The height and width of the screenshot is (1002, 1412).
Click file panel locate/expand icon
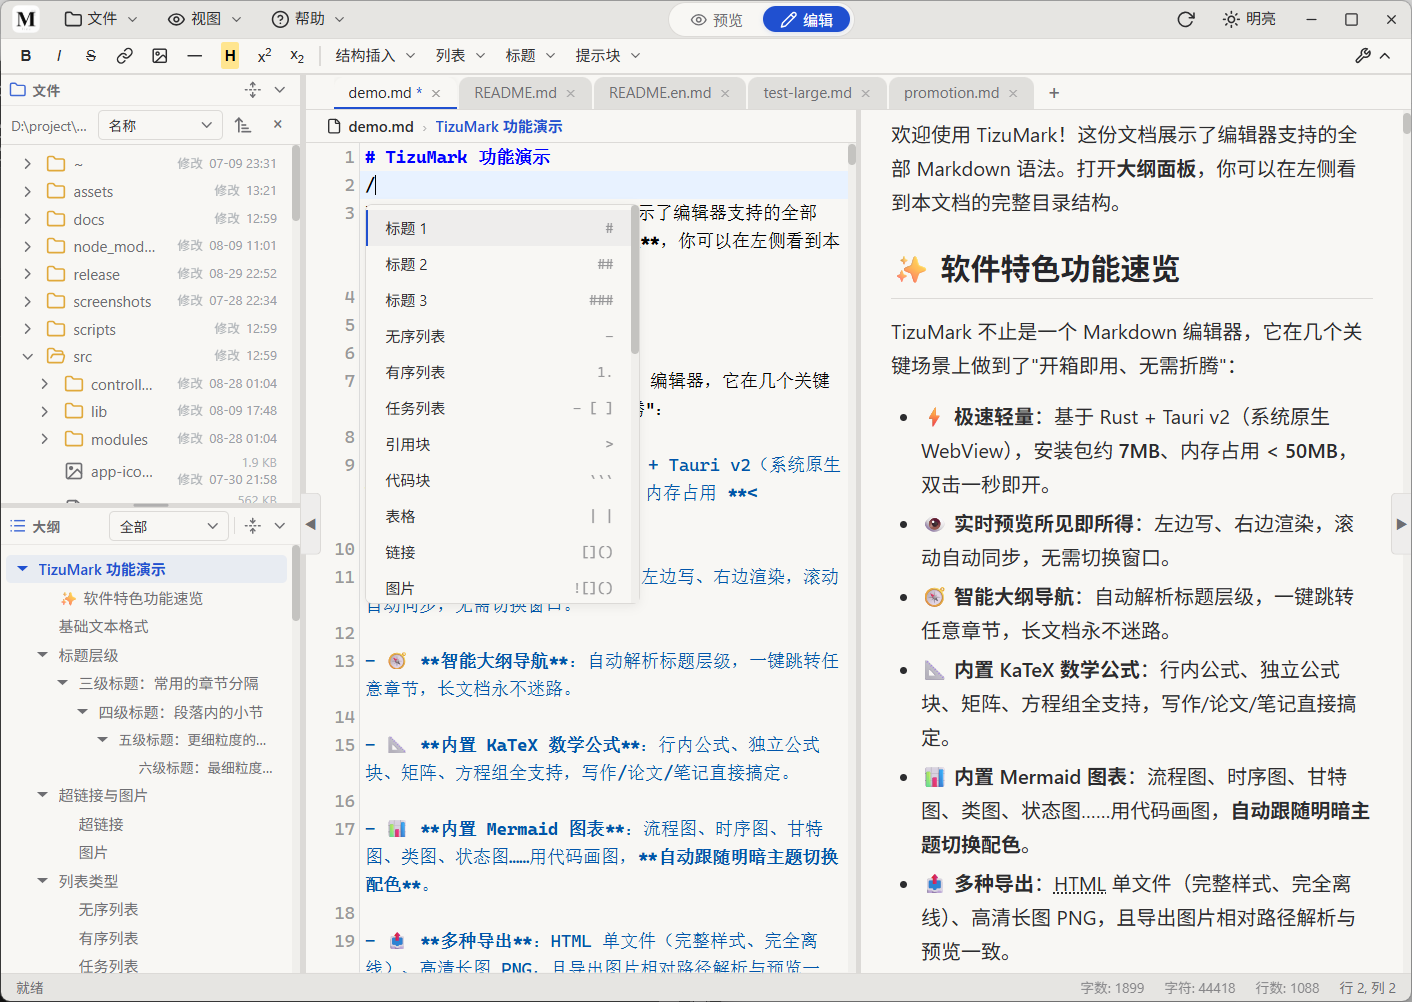click(253, 90)
